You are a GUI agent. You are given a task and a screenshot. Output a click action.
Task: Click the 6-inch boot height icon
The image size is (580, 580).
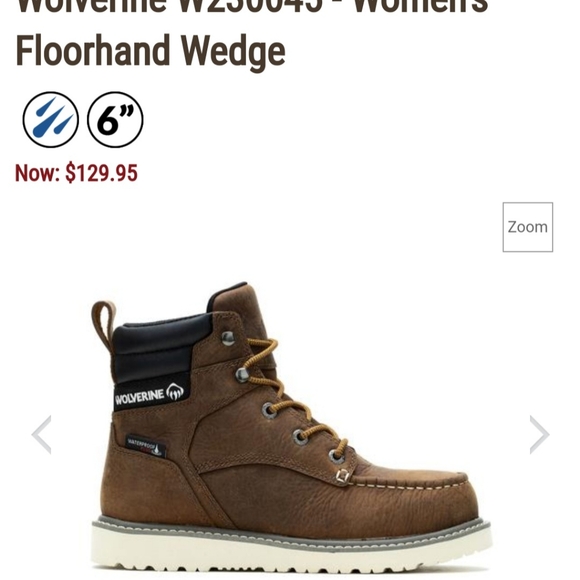115,120
